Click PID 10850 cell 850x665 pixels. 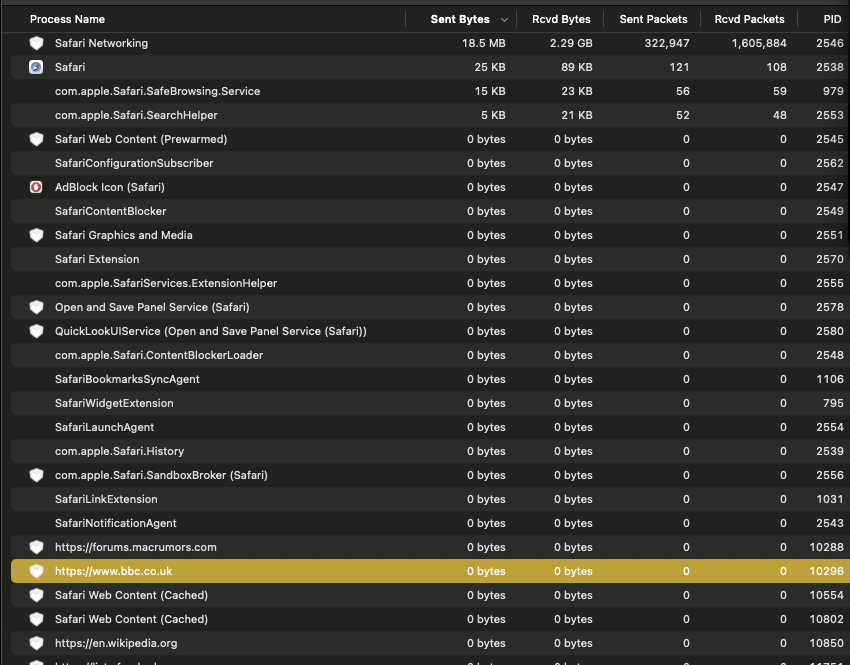826,643
